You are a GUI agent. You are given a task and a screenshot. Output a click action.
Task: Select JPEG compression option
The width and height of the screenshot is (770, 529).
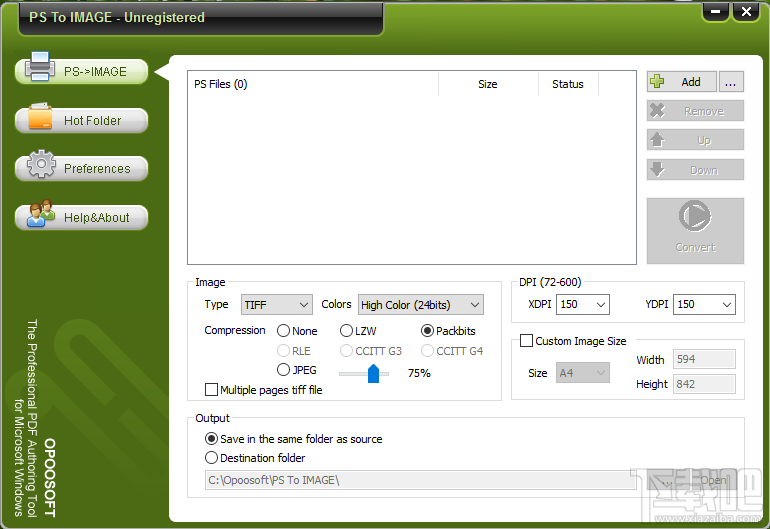[297, 370]
